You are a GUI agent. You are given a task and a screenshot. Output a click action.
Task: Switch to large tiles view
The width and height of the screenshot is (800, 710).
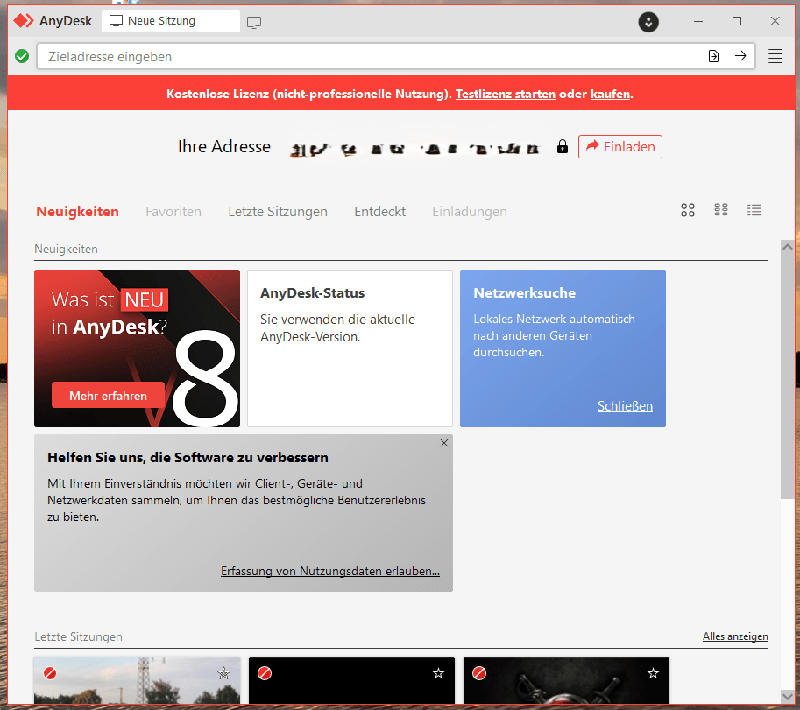tap(688, 210)
